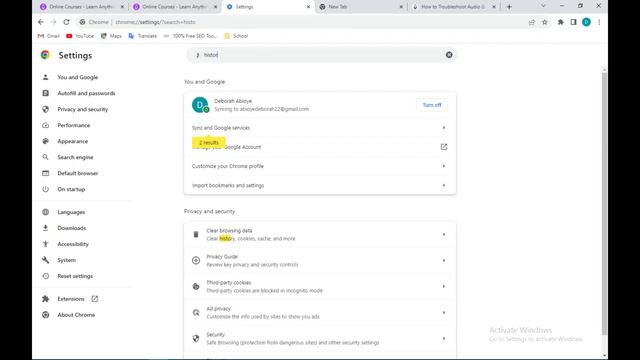Viewport: 640px width, 360px height.
Task: Close the Settings tab
Action: click(x=308, y=7)
